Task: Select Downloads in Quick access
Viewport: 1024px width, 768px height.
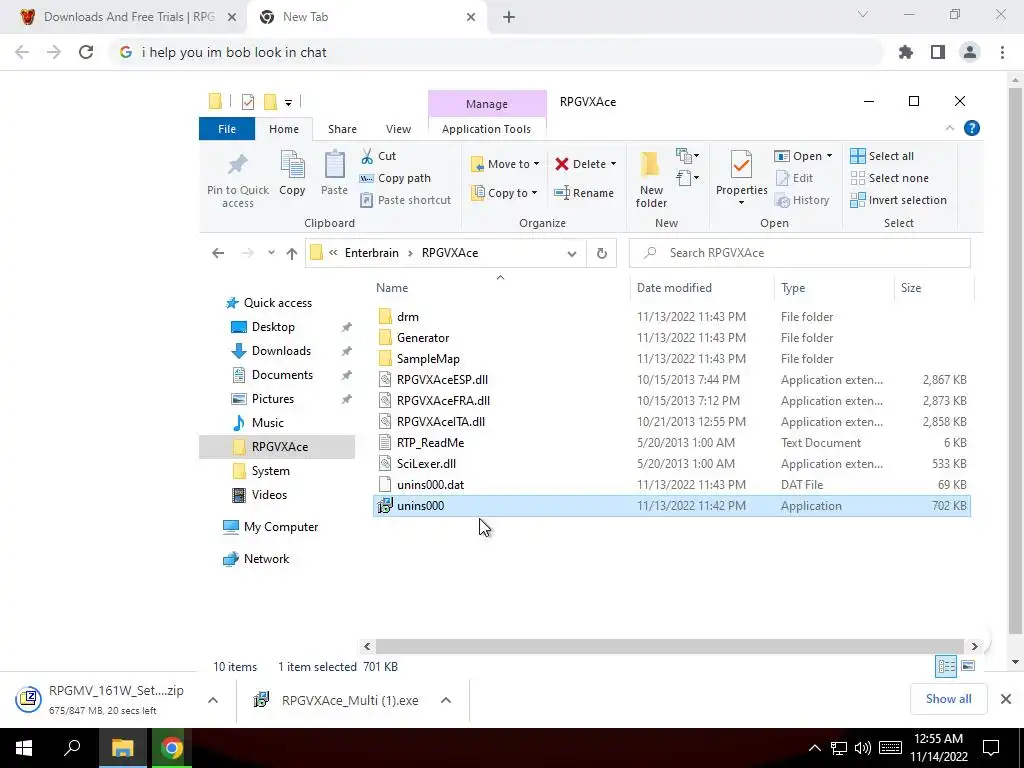Action: (281, 351)
